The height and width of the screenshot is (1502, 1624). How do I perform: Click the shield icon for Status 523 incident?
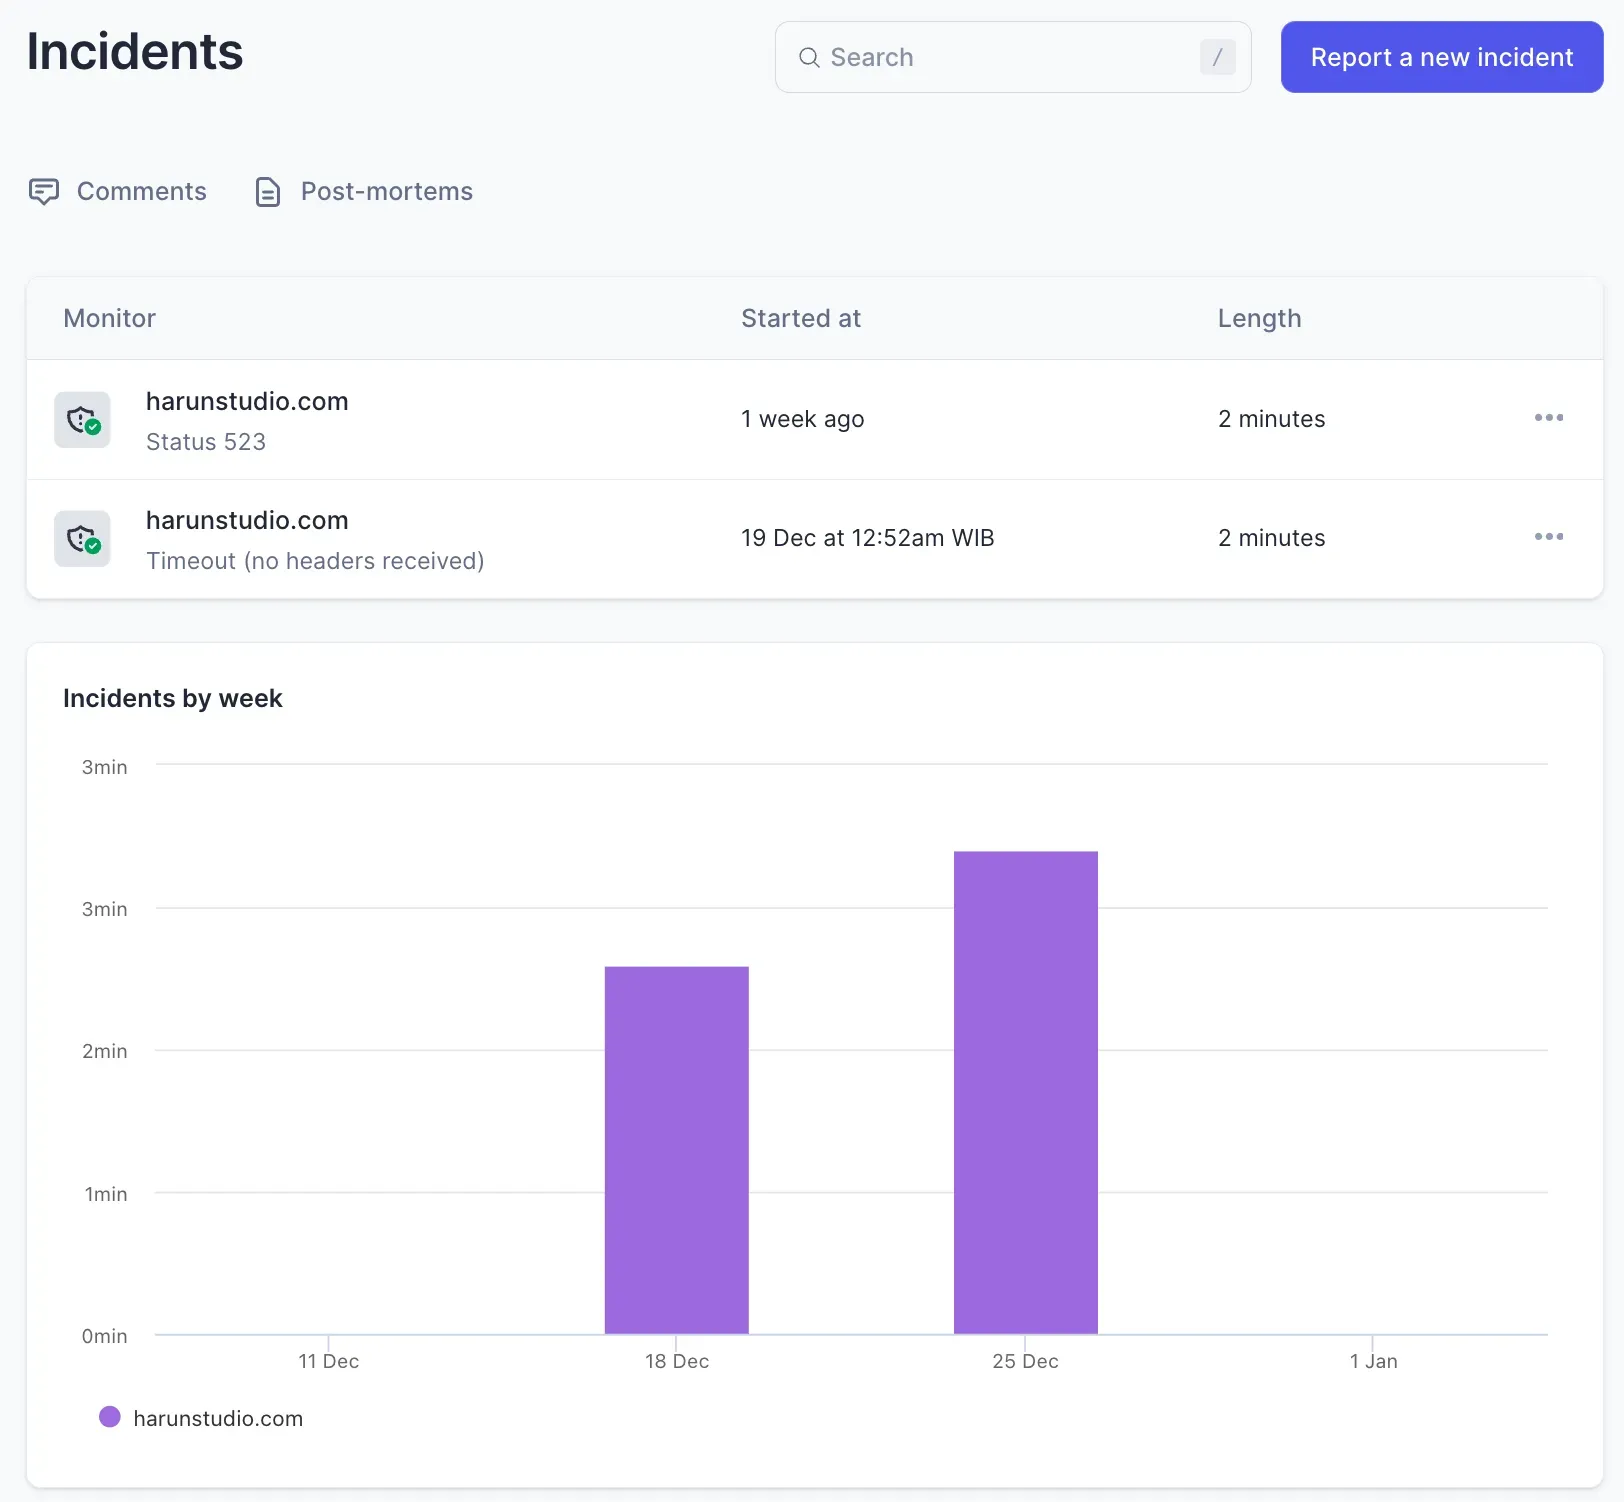point(82,420)
